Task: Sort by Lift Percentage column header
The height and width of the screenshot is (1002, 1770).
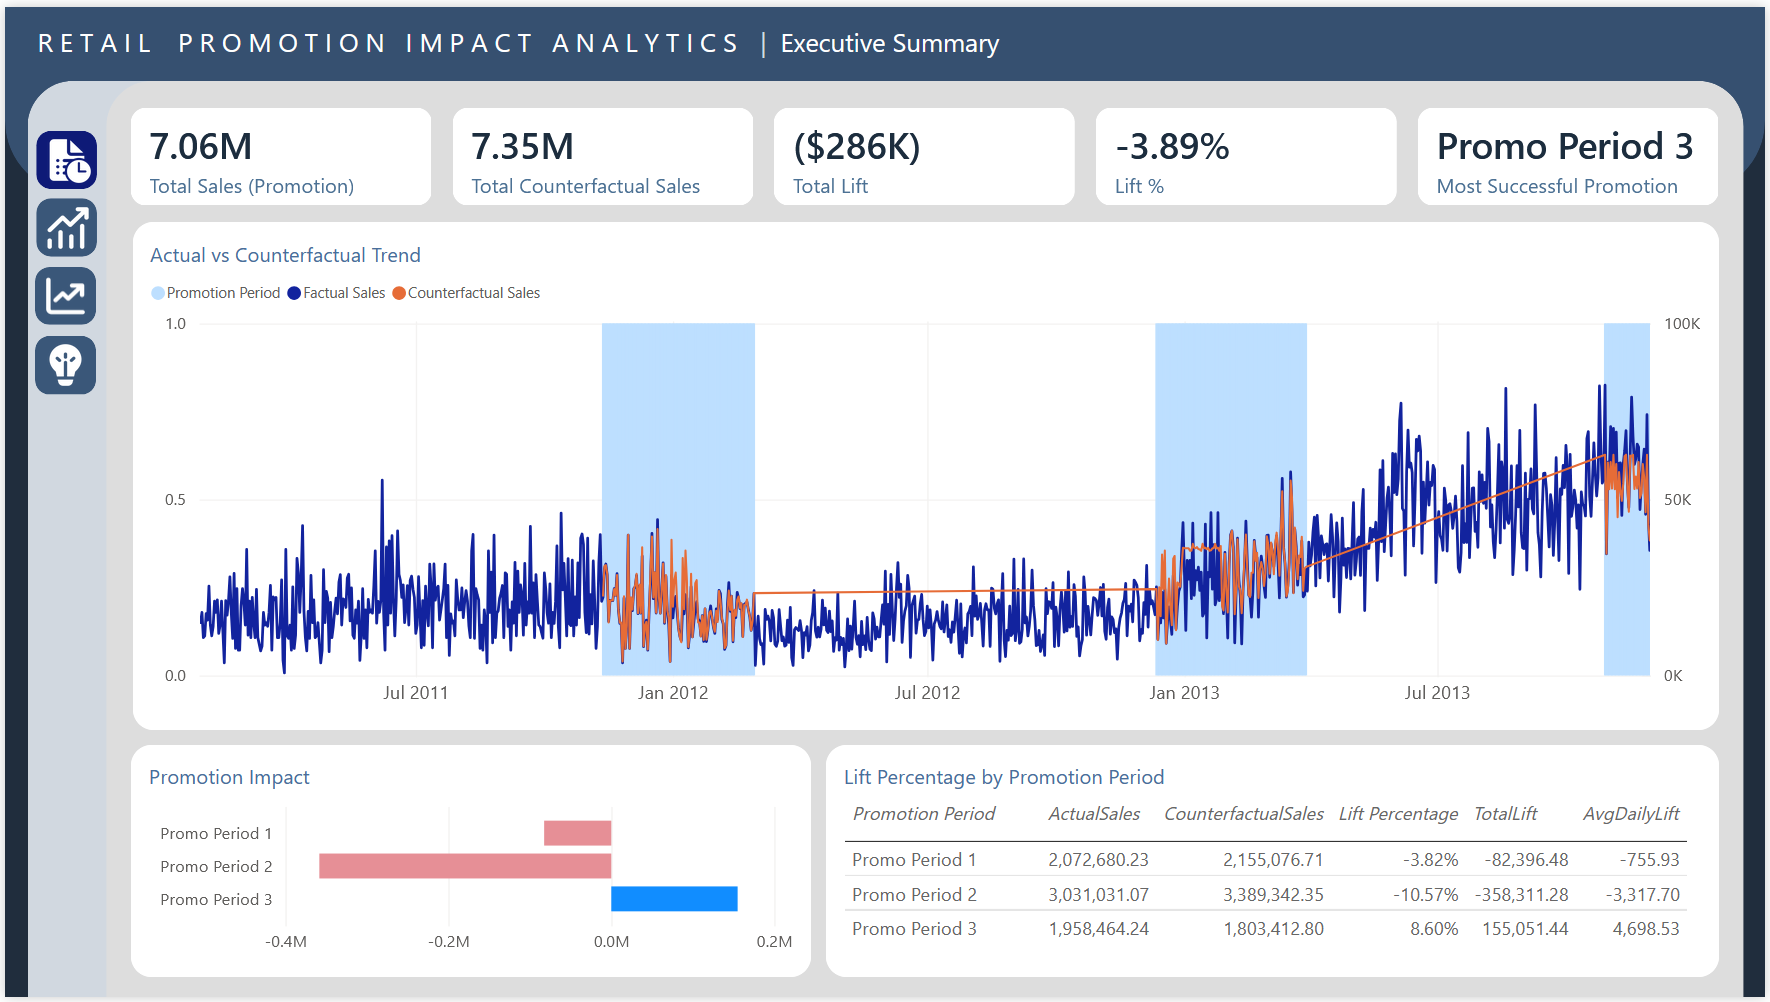Action: [1398, 814]
